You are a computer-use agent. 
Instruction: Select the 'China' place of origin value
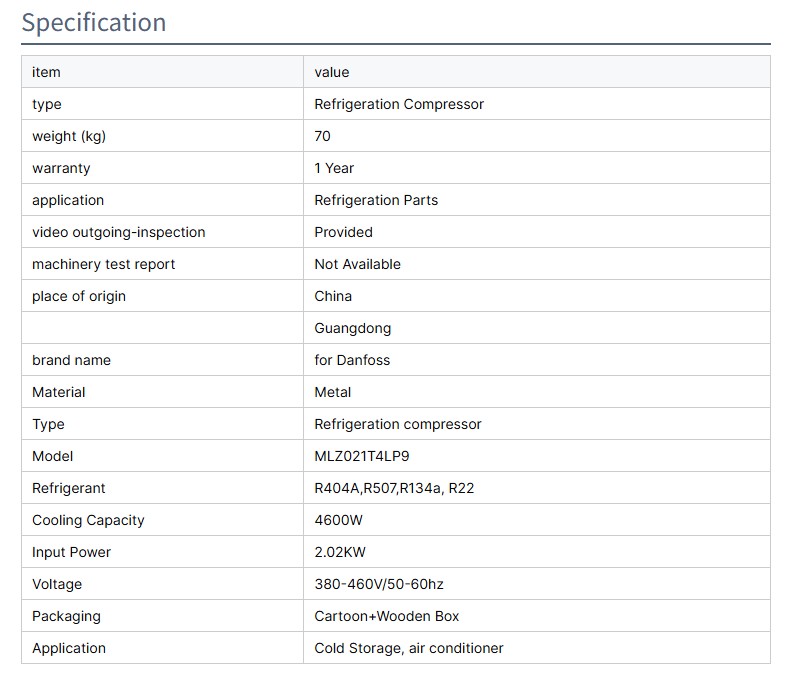[333, 296]
